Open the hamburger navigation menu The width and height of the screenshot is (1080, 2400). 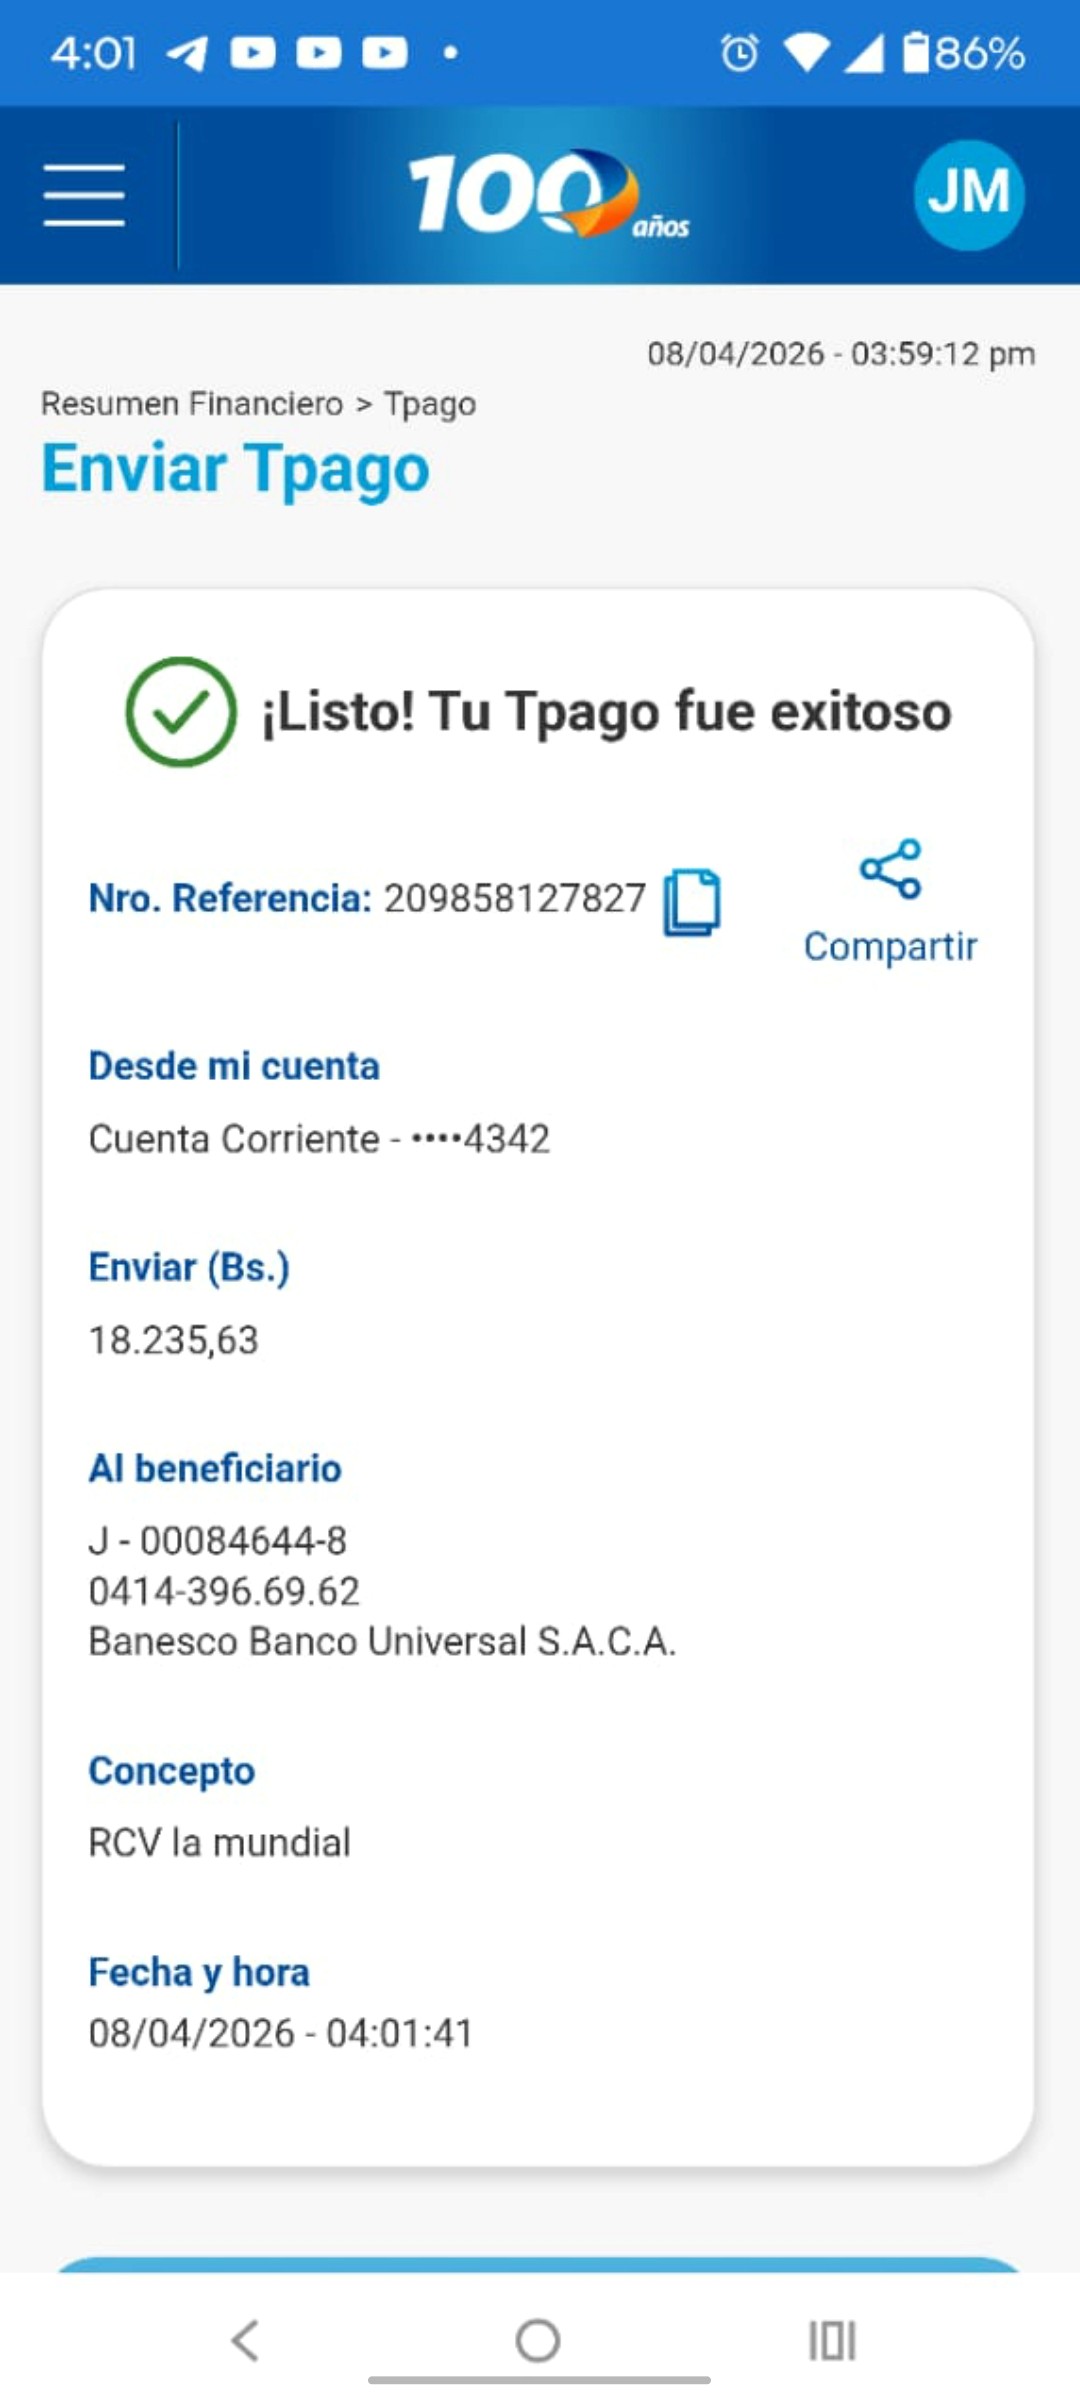(x=84, y=195)
